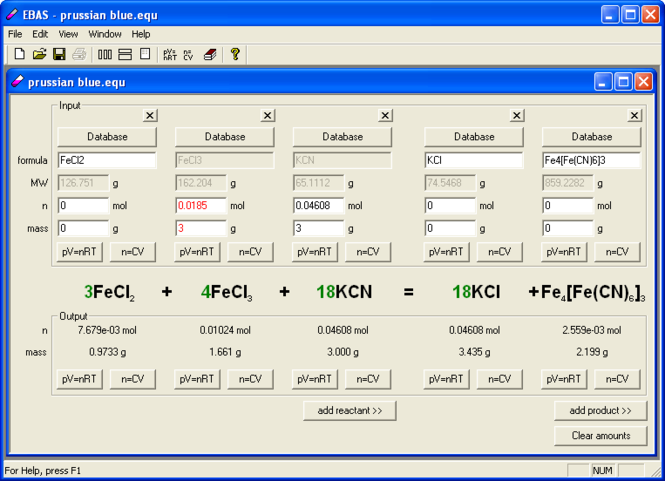Click the 18KCl term in the equation
Viewport: 665px width, 481px height.
(476, 292)
